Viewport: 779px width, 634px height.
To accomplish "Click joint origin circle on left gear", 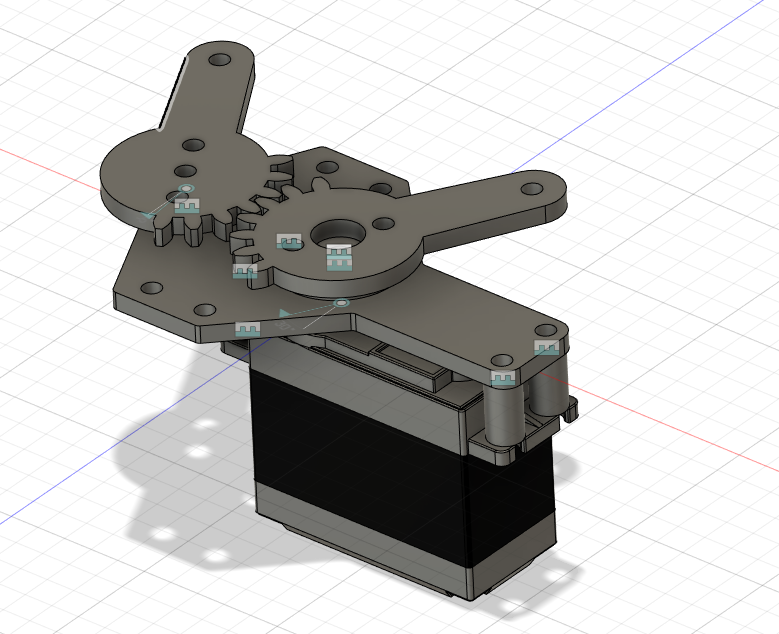I will point(186,188).
